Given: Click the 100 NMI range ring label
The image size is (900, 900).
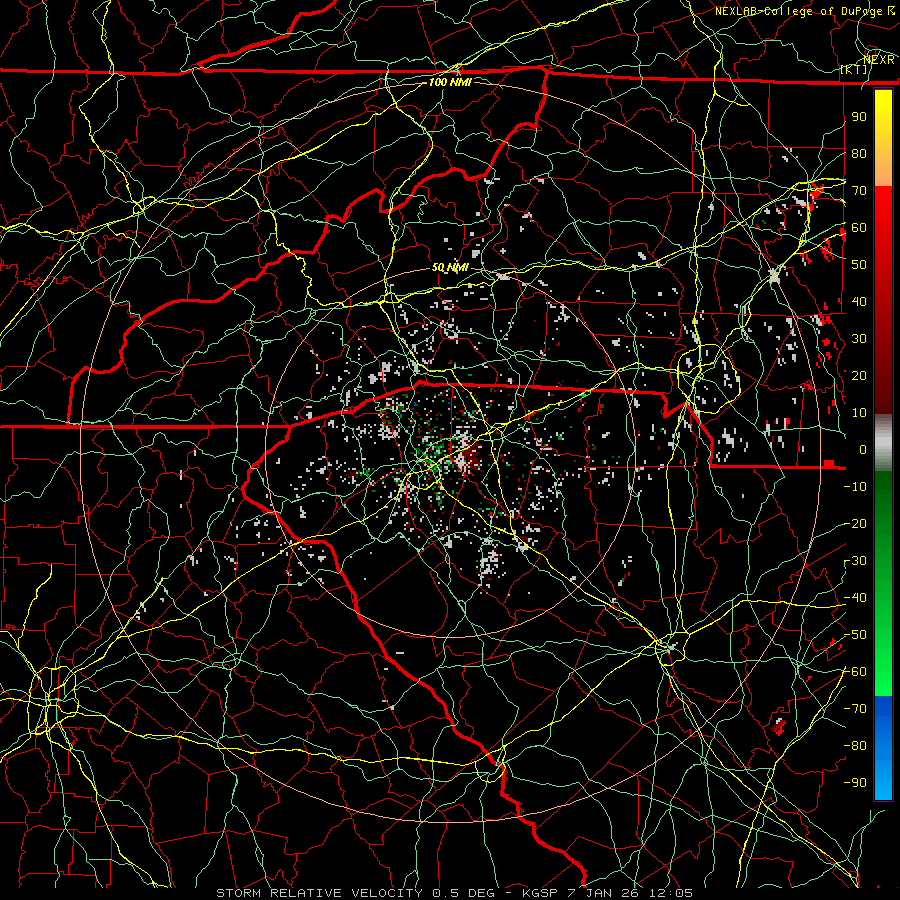Looking at the screenshot, I should point(450,82).
